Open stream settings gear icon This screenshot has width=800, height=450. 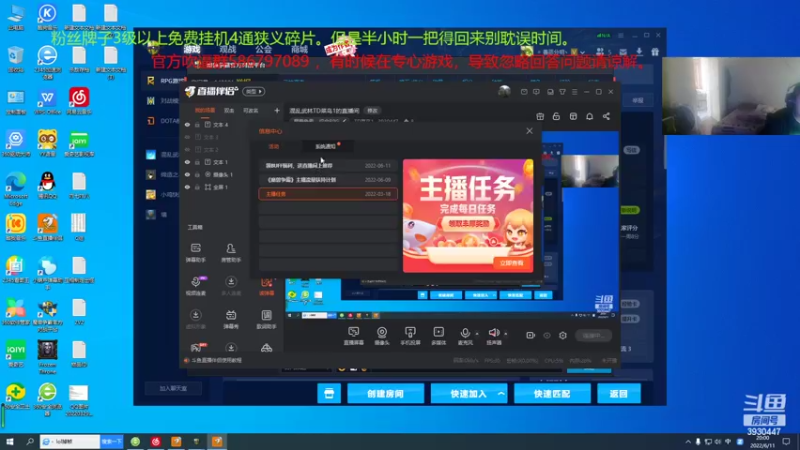coord(563,335)
